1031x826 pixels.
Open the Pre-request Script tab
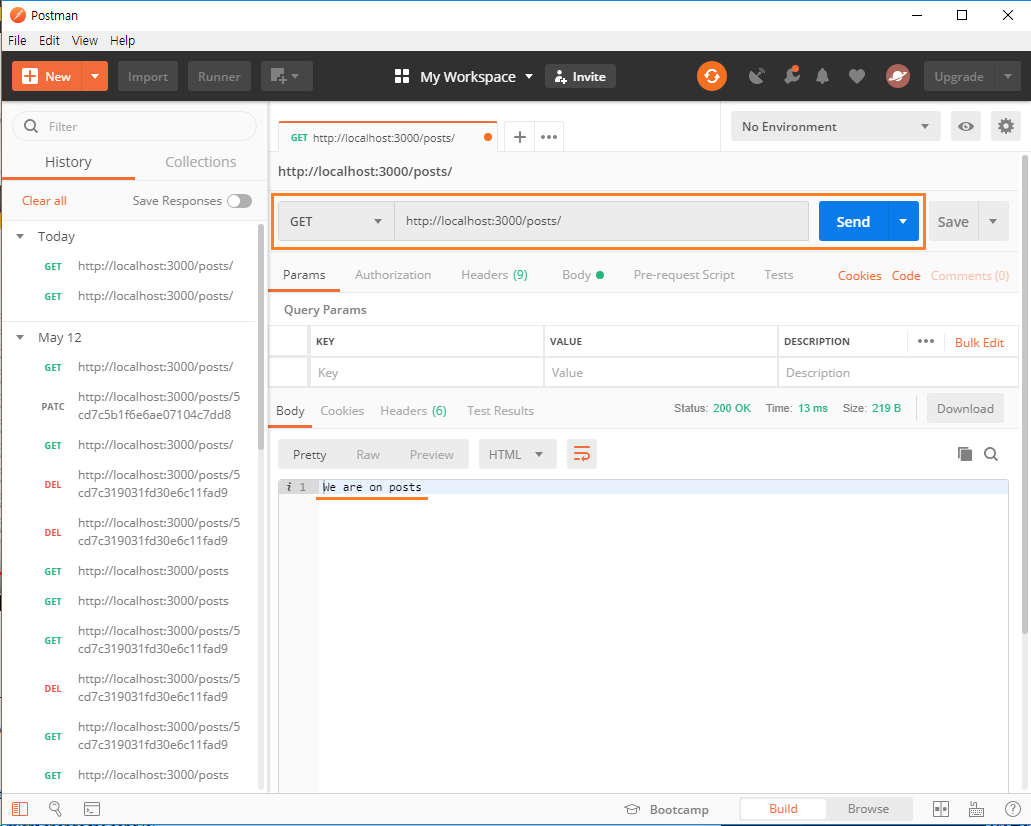[684, 275]
